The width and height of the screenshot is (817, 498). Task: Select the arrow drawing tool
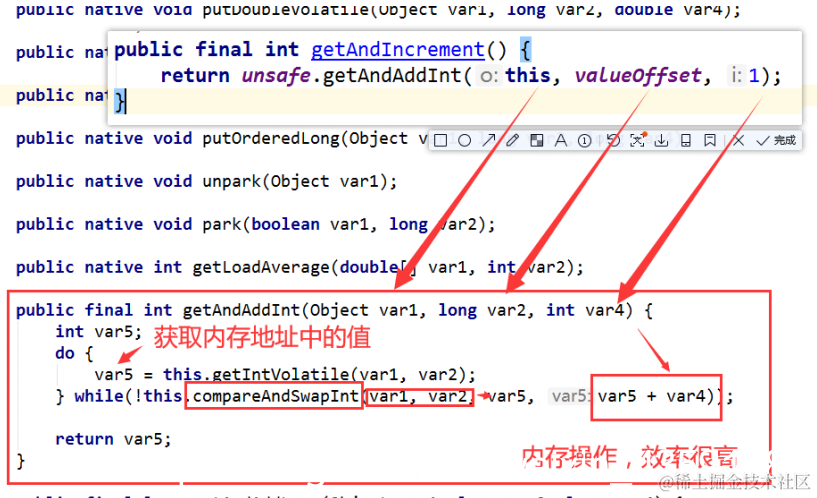coord(489,140)
